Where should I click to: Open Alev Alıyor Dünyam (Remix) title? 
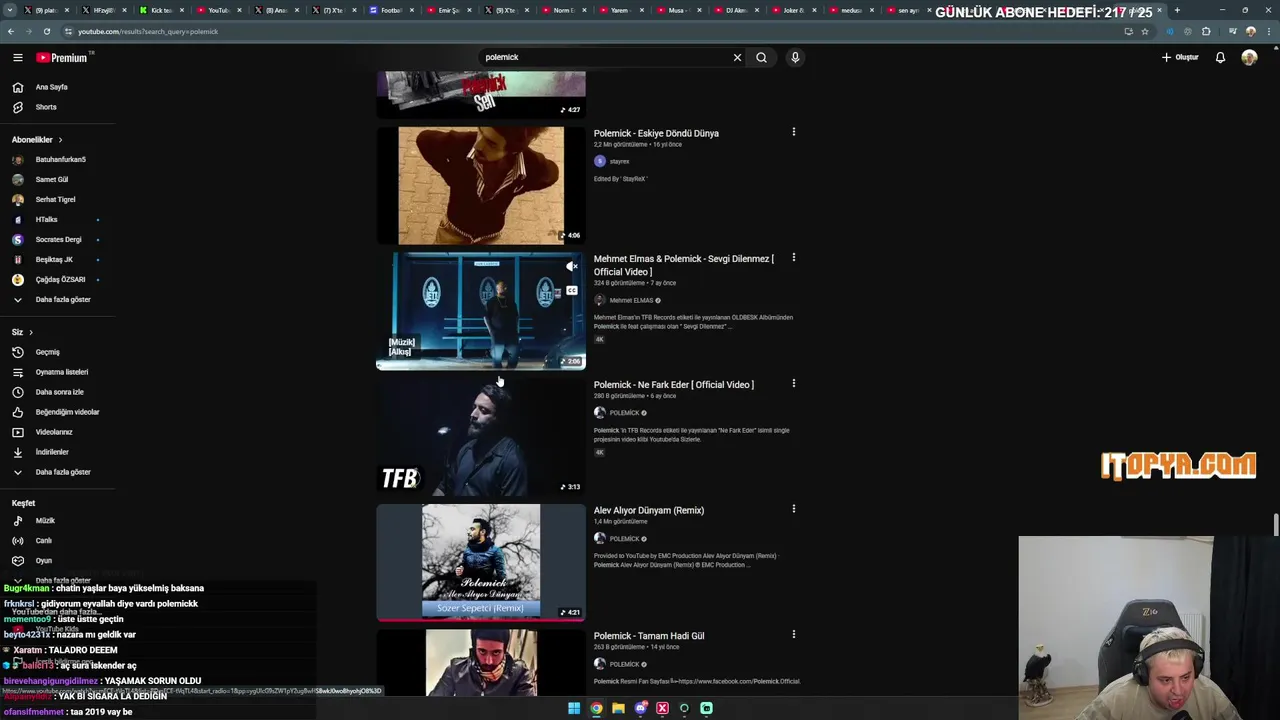(x=649, y=510)
